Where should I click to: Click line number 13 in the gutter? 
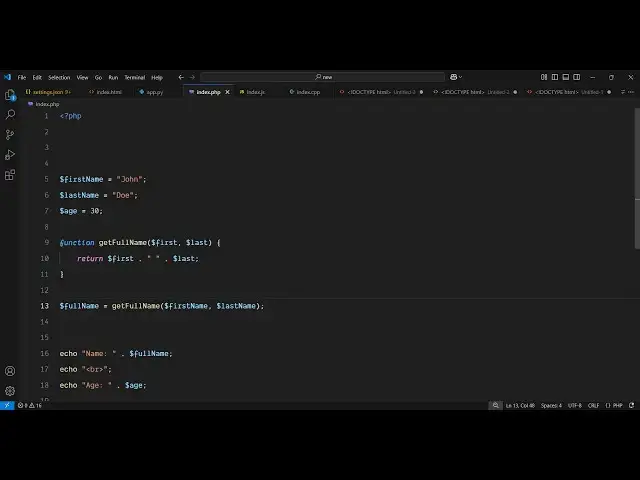coord(44,306)
